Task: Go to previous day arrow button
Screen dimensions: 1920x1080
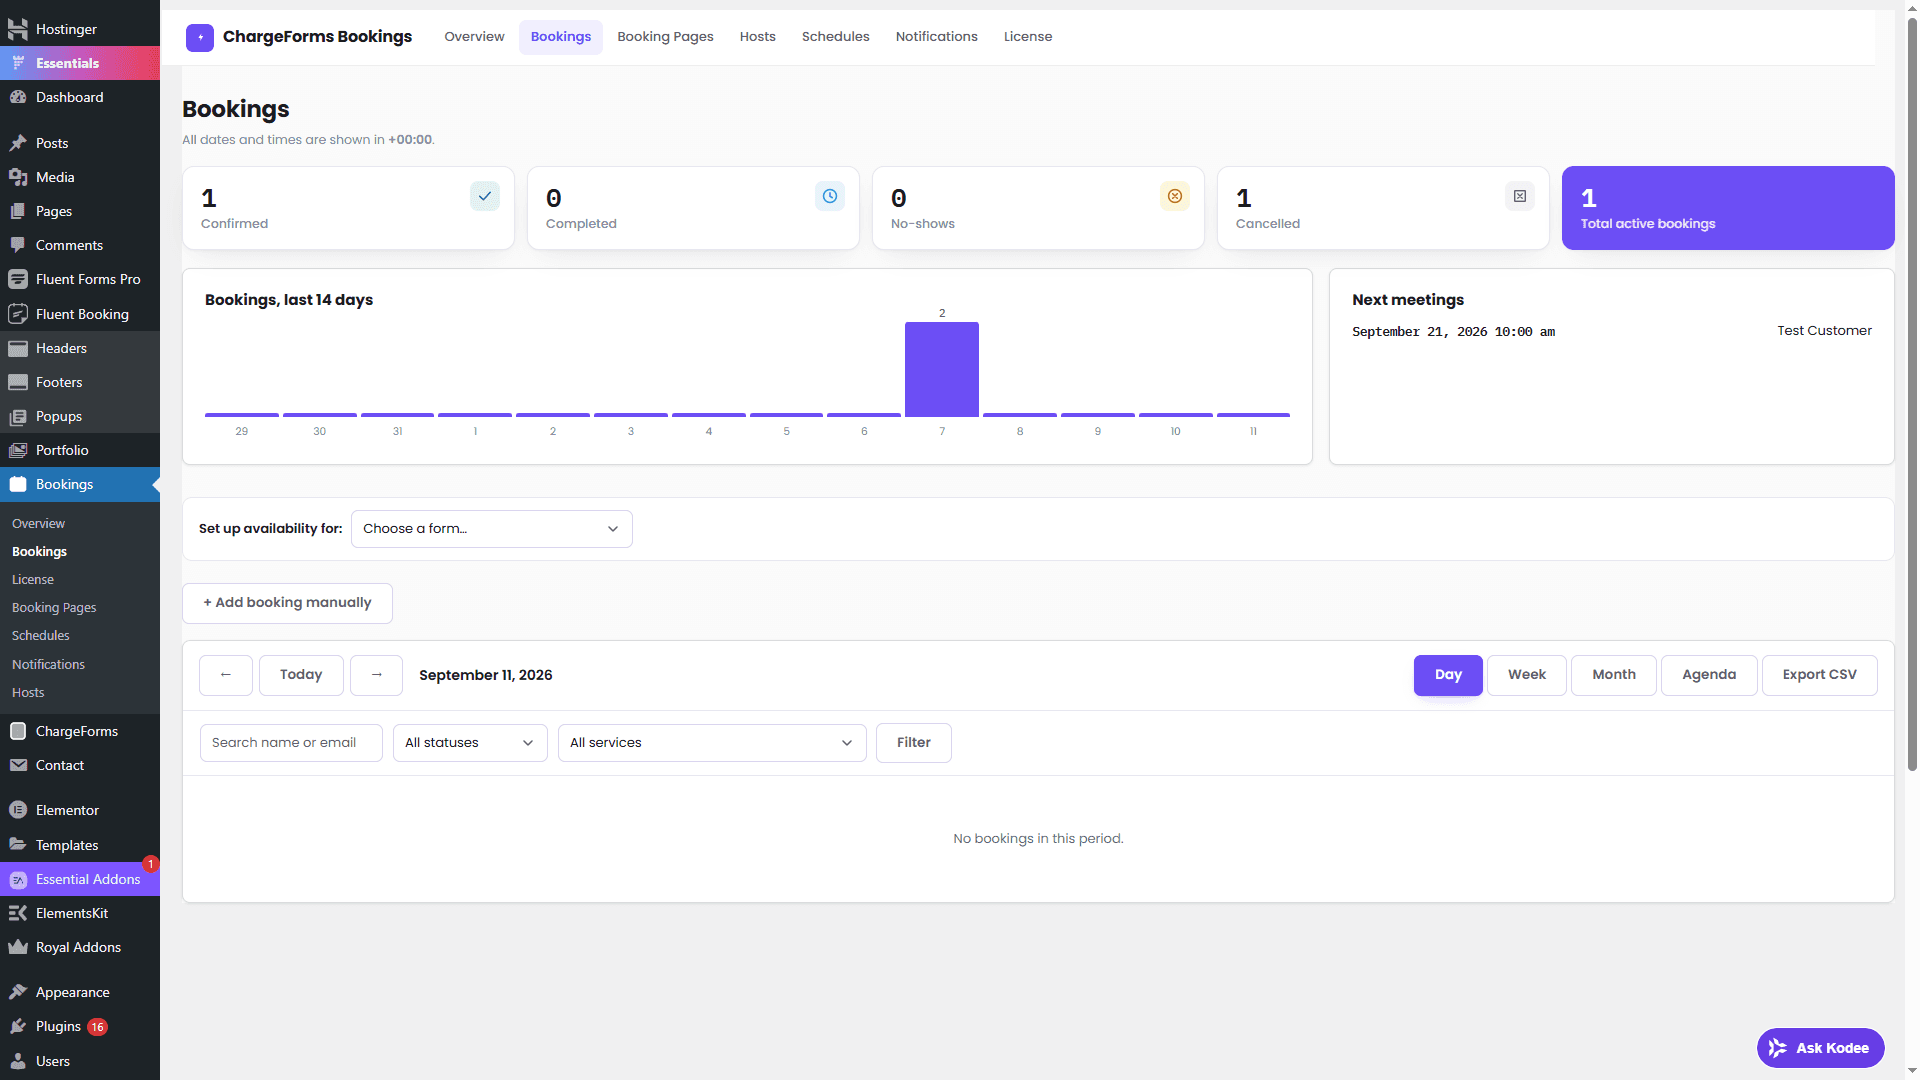Action: (x=225, y=675)
